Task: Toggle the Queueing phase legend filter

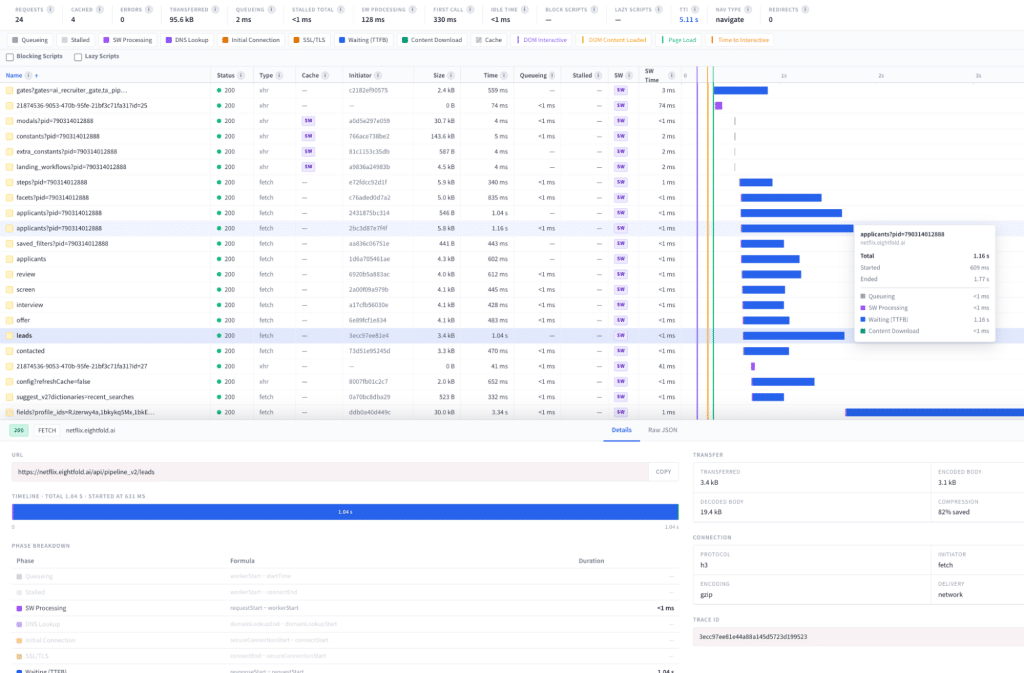Action: click(x=29, y=40)
